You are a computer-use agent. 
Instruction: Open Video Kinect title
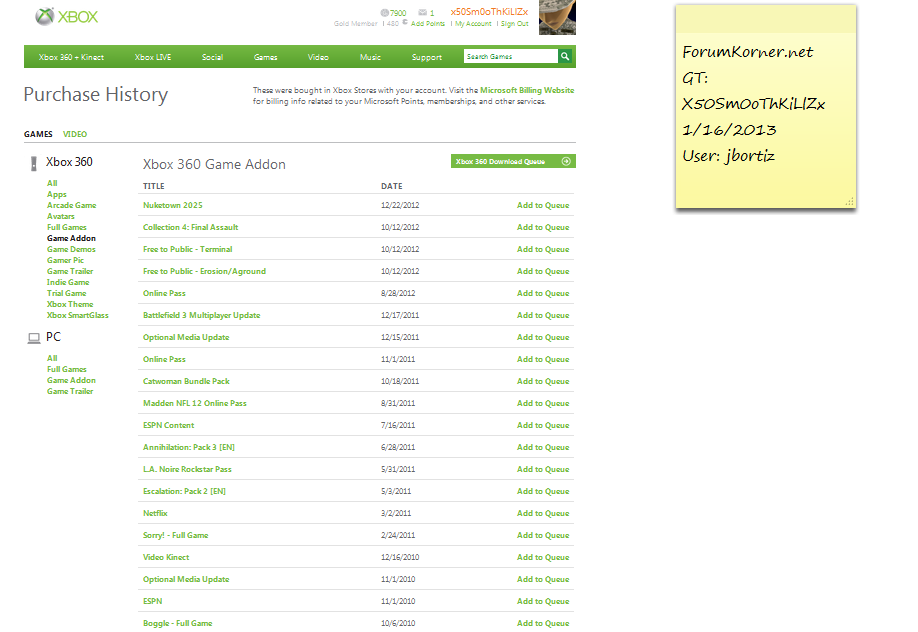coord(166,557)
